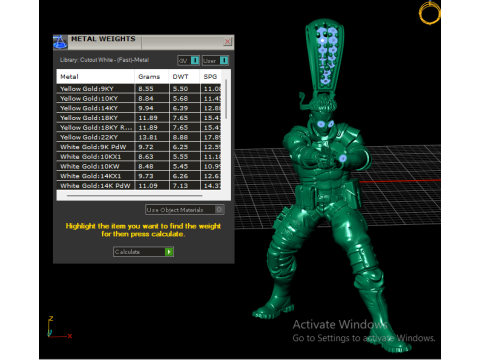Select Yellow Gold:9KY row
Image resolution: width=480 pixels, height=360 pixels.
[139, 89]
